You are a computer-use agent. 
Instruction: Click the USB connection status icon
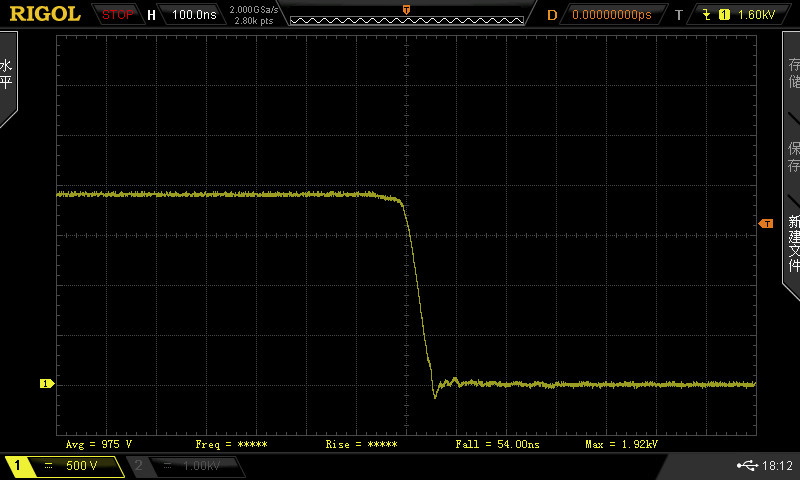746,466
